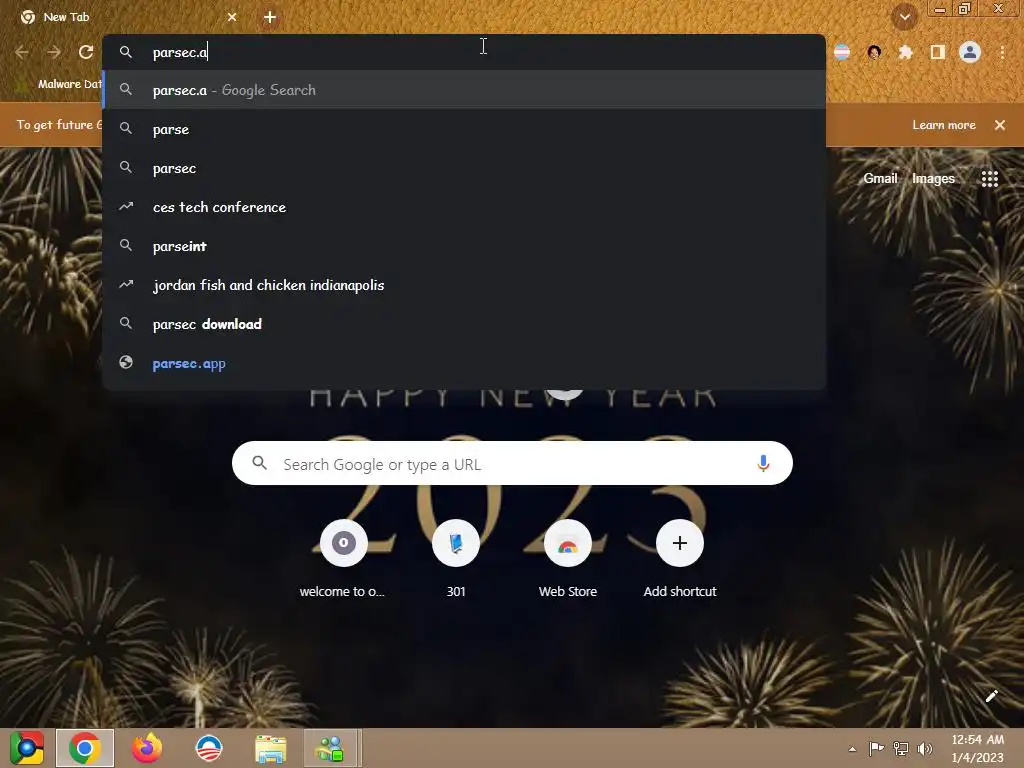Click the striped flag extension icon
Viewport: 1024px width, 768px height.
(x=842, y=52)
